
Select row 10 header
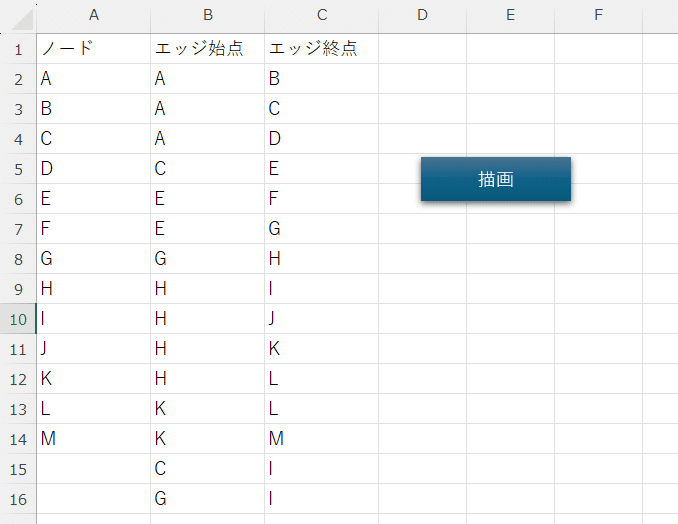[x=18, y=319]
